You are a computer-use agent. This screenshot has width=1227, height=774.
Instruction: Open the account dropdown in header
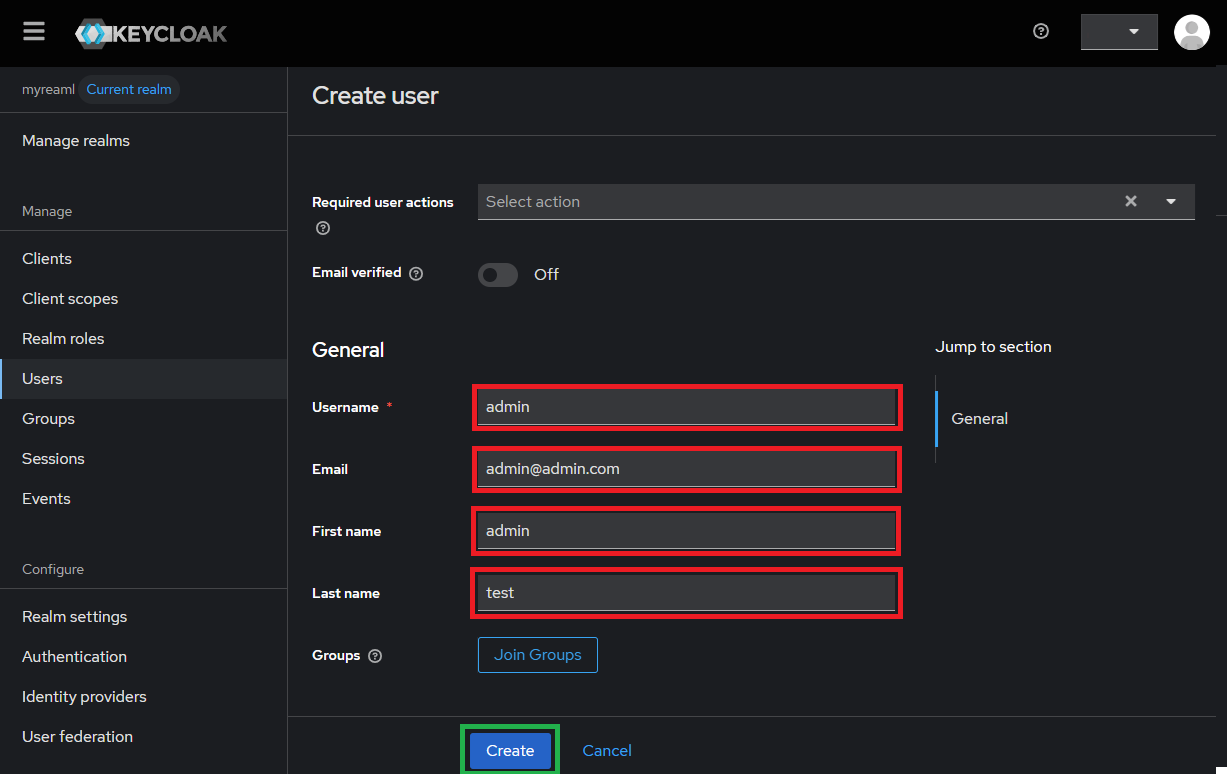click(x=1119, y=32)
